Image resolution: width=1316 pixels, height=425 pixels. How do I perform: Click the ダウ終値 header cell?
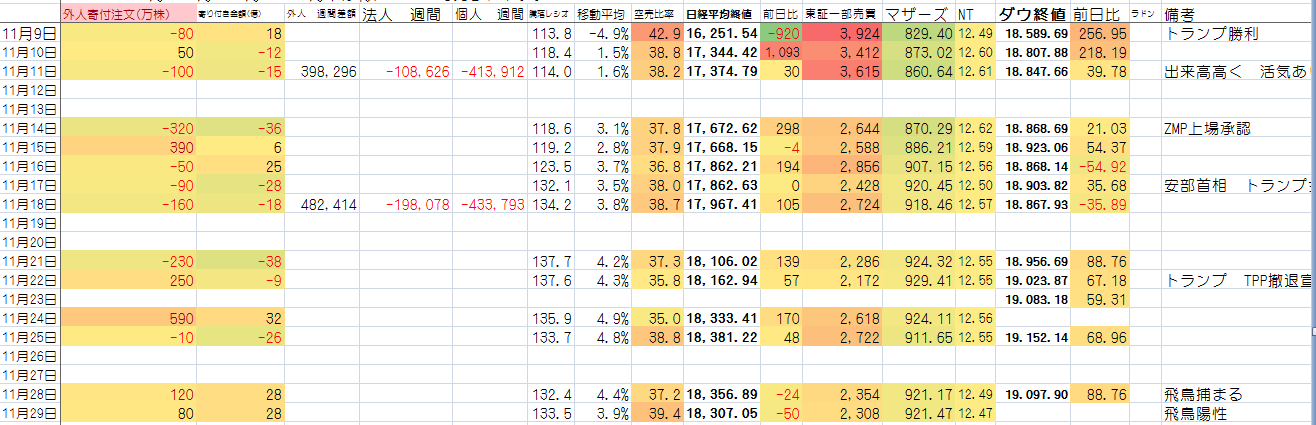[x=1033, y=15]
